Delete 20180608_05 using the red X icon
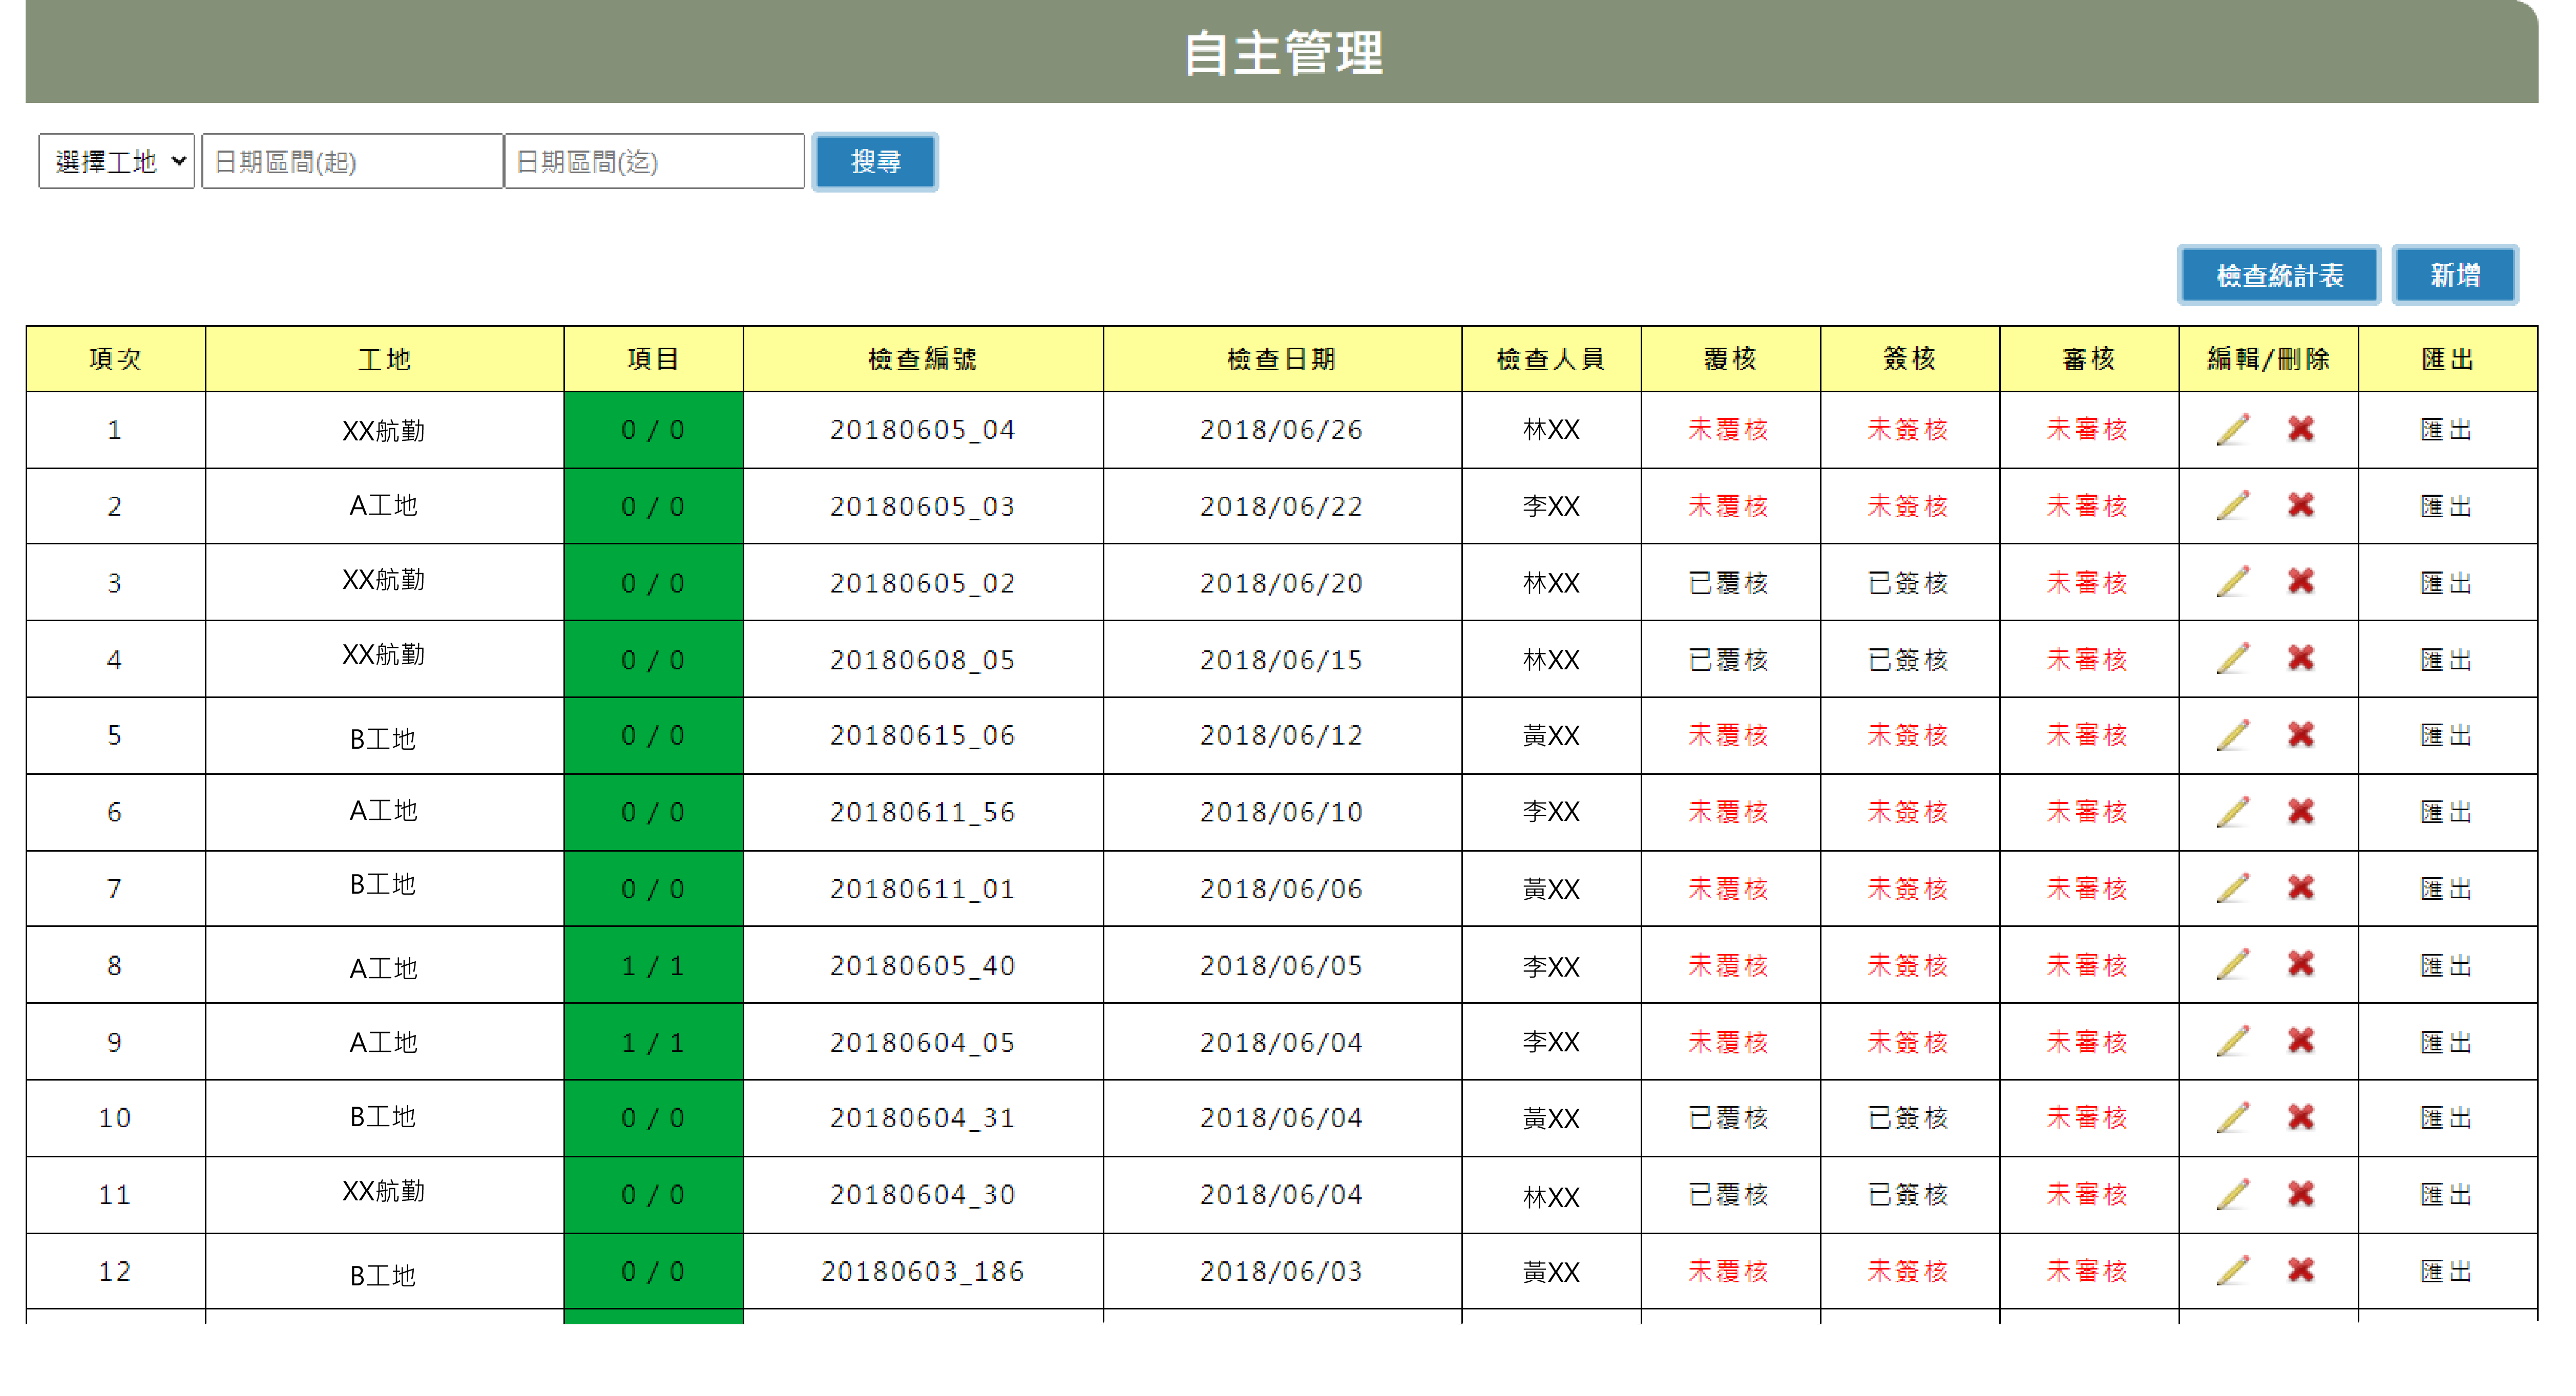 pyautogui.click(x=2301, y=658)
